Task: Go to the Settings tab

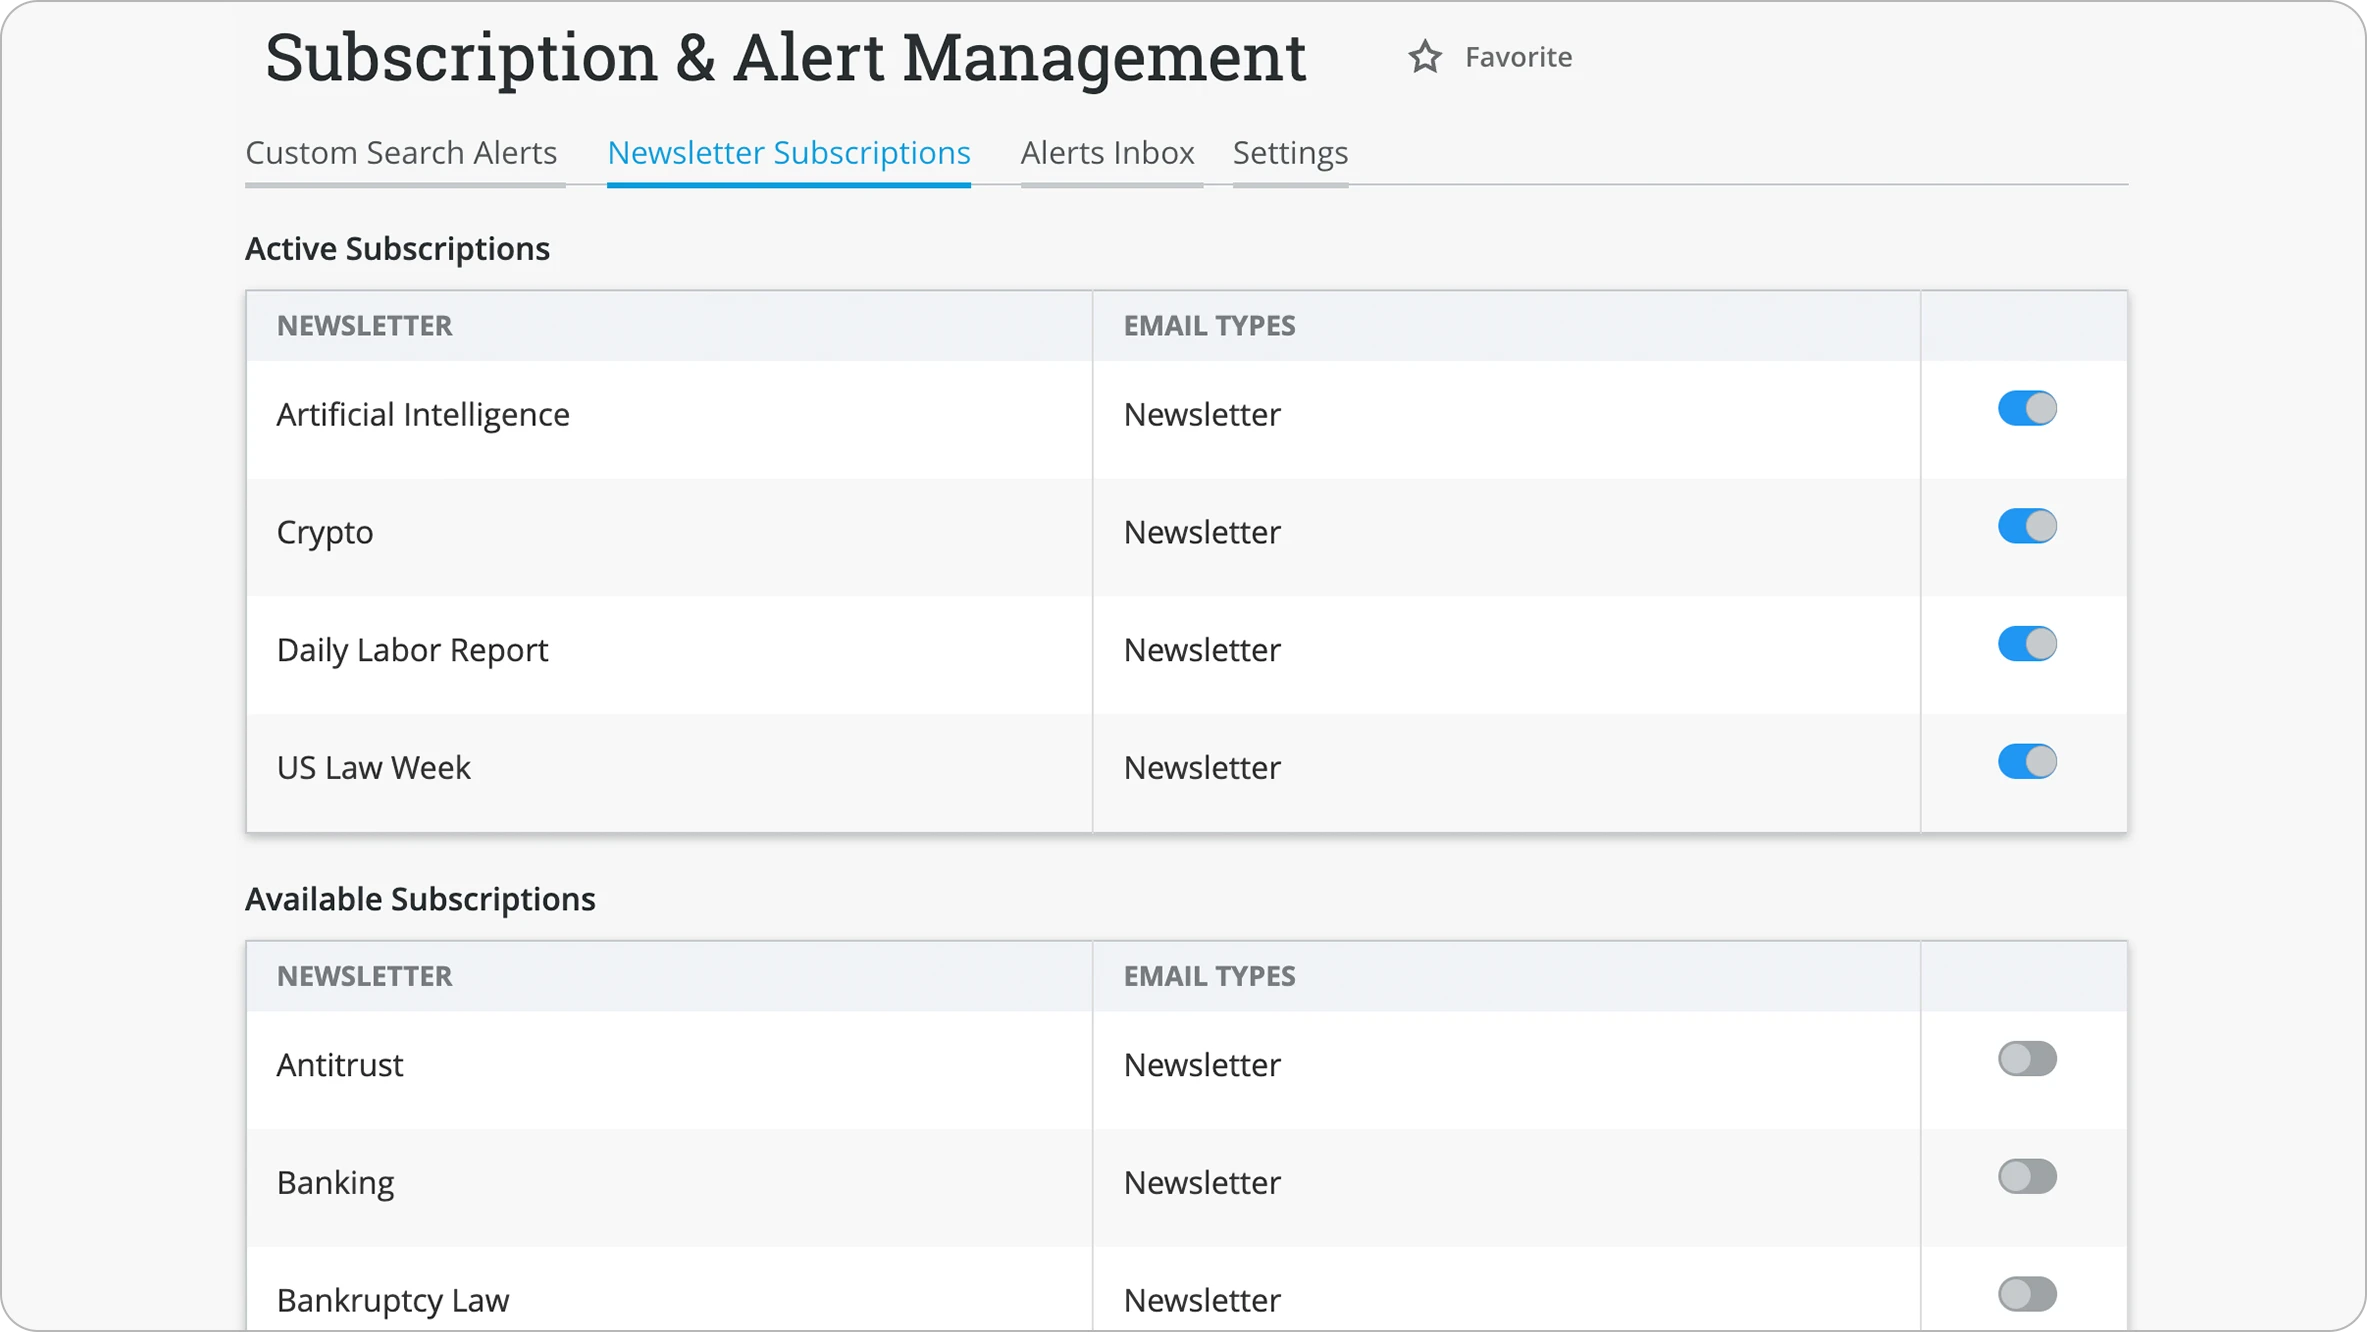Action: pos(1290,153)
